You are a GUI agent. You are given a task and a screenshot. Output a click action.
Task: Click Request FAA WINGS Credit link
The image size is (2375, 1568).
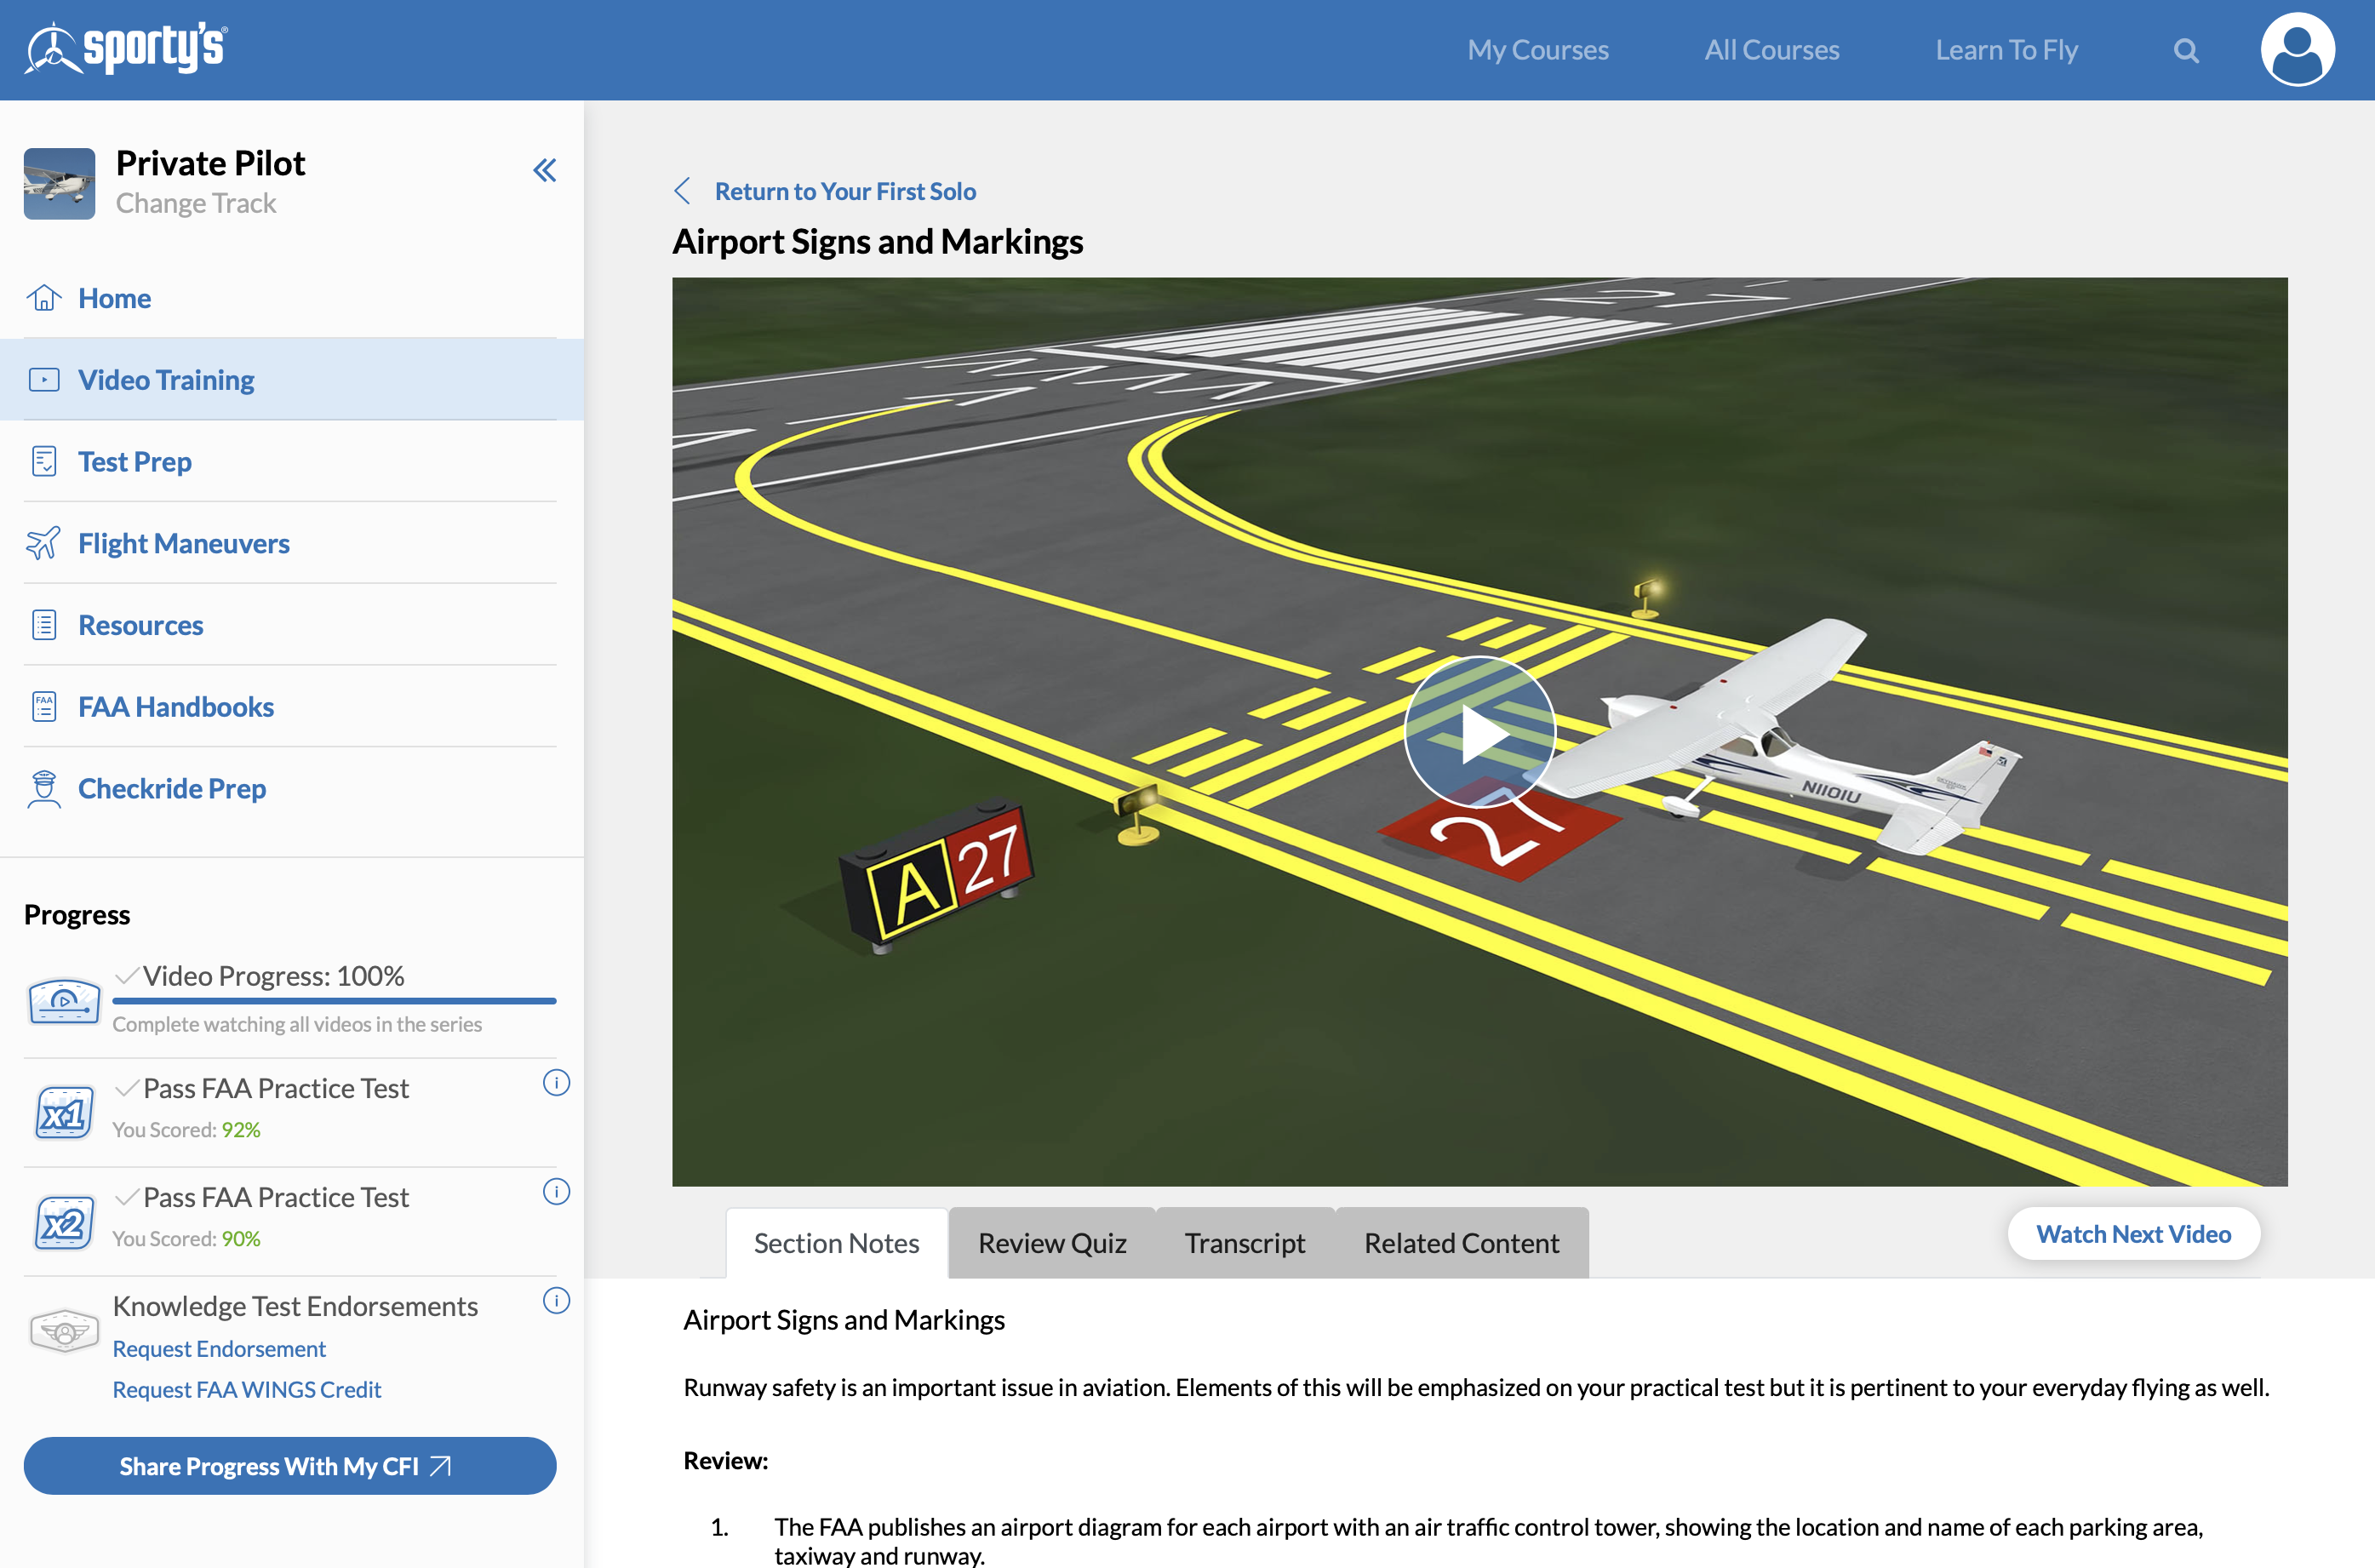[x=246, y=1389]
